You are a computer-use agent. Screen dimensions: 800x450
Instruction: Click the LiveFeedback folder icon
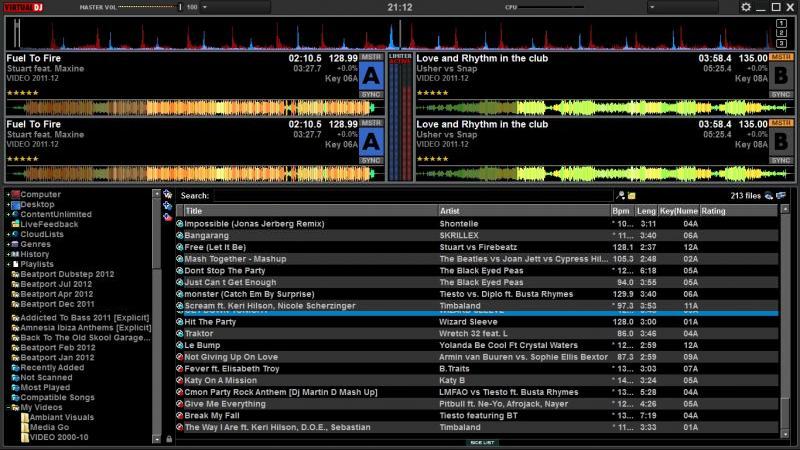pos(16,224)
